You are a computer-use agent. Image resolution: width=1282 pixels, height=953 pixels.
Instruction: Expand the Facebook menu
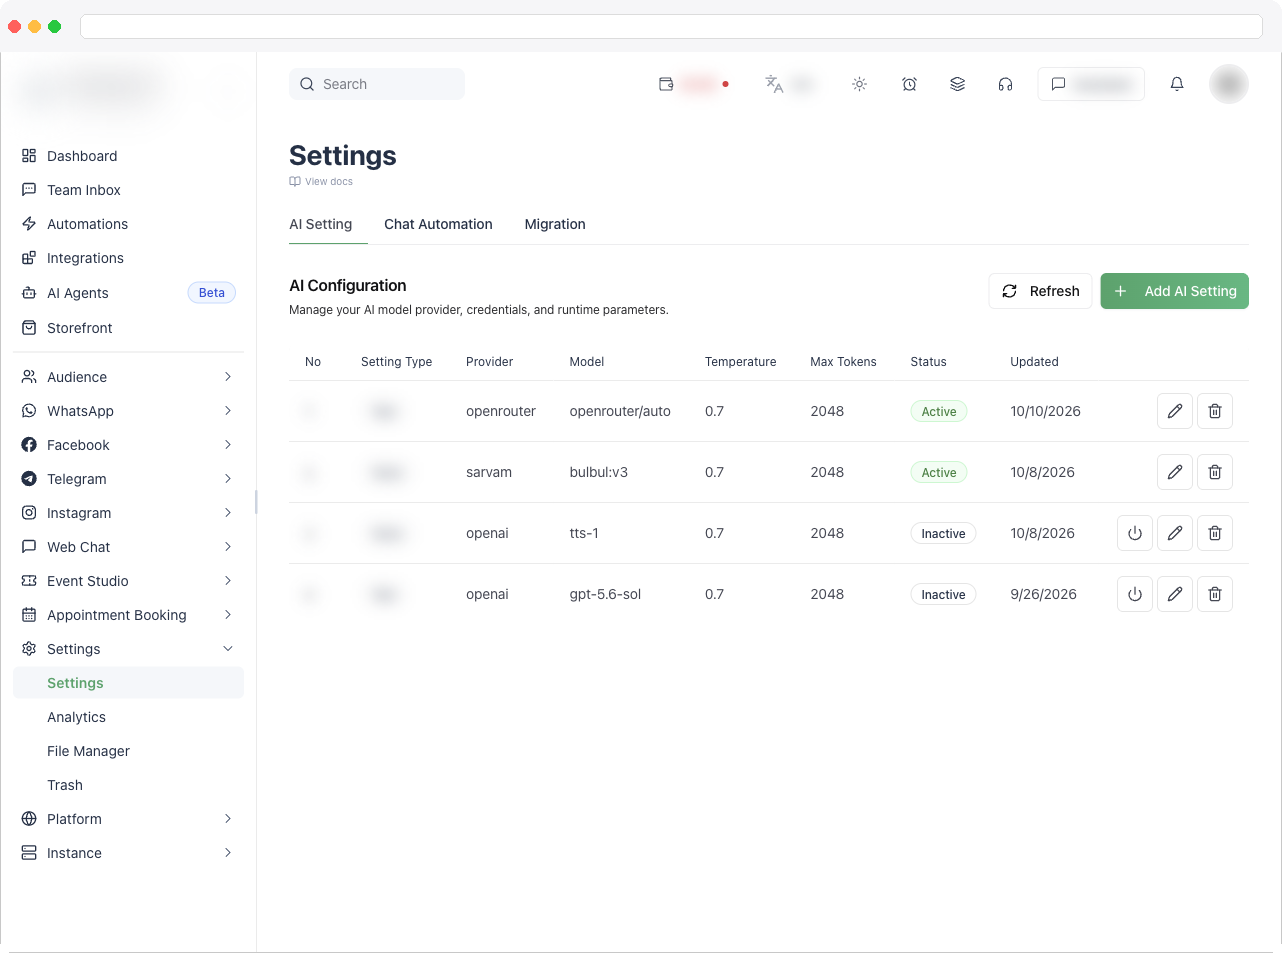(128, 445)
